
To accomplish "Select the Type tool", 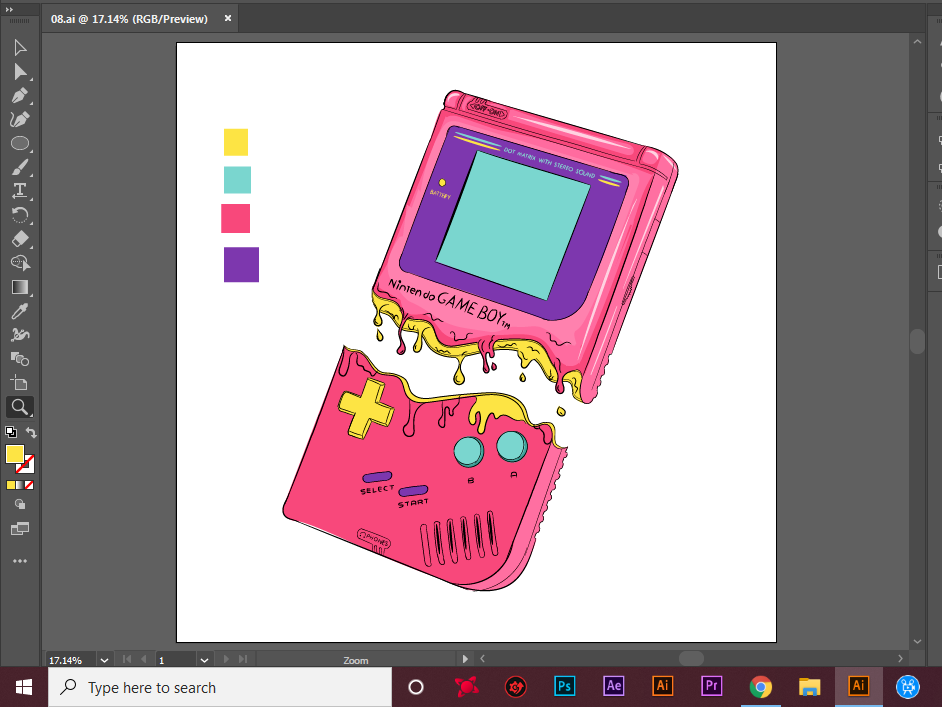I will click(x=20, y=192).
